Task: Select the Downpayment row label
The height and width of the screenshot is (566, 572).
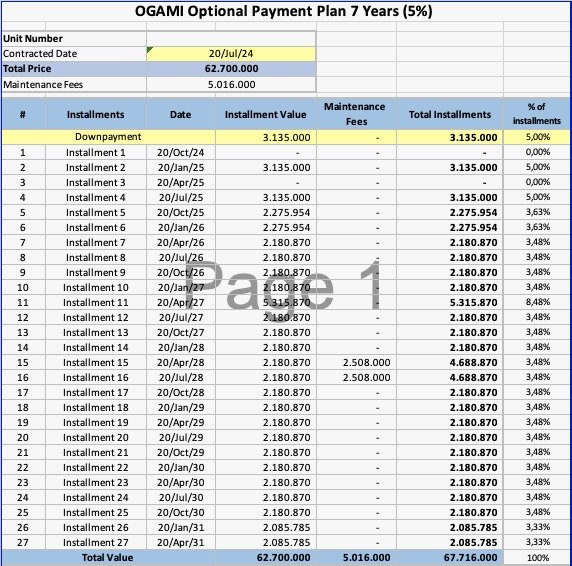Action: point(108,137)
